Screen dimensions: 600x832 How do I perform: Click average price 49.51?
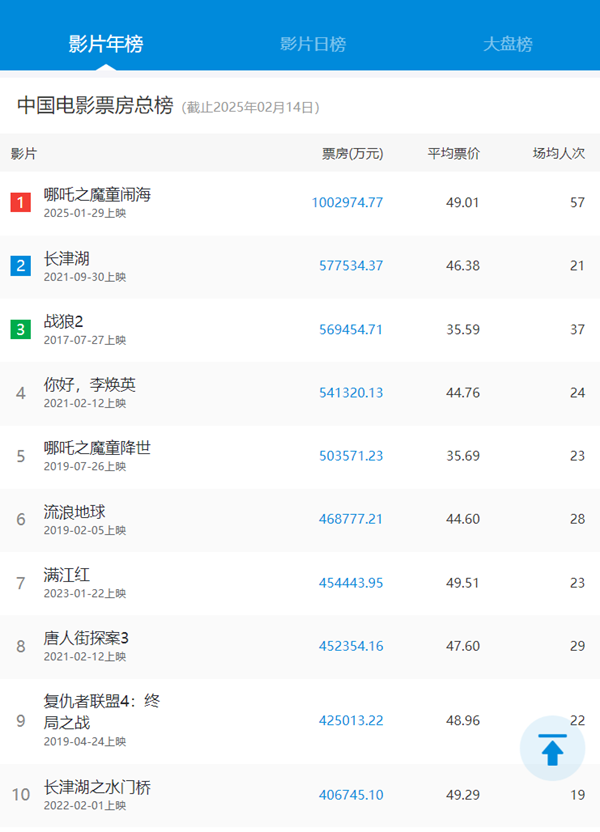pyautogui.click(x=463, y=582)
